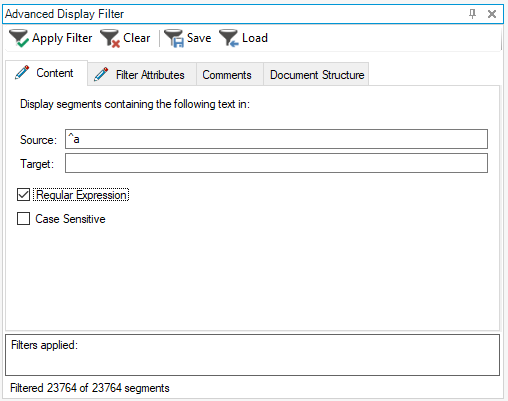The image size is (508, 401).
Task: Click the Regular Expression label text
Action: pos(81,195)
